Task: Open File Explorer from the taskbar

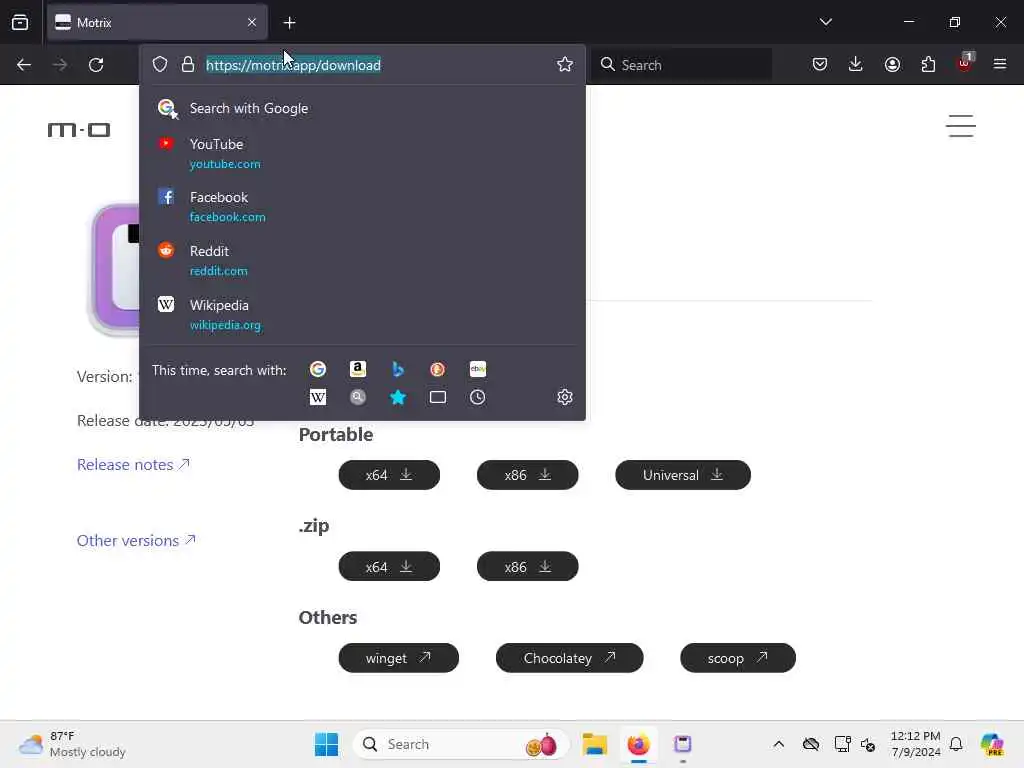Action: [594, 744]
